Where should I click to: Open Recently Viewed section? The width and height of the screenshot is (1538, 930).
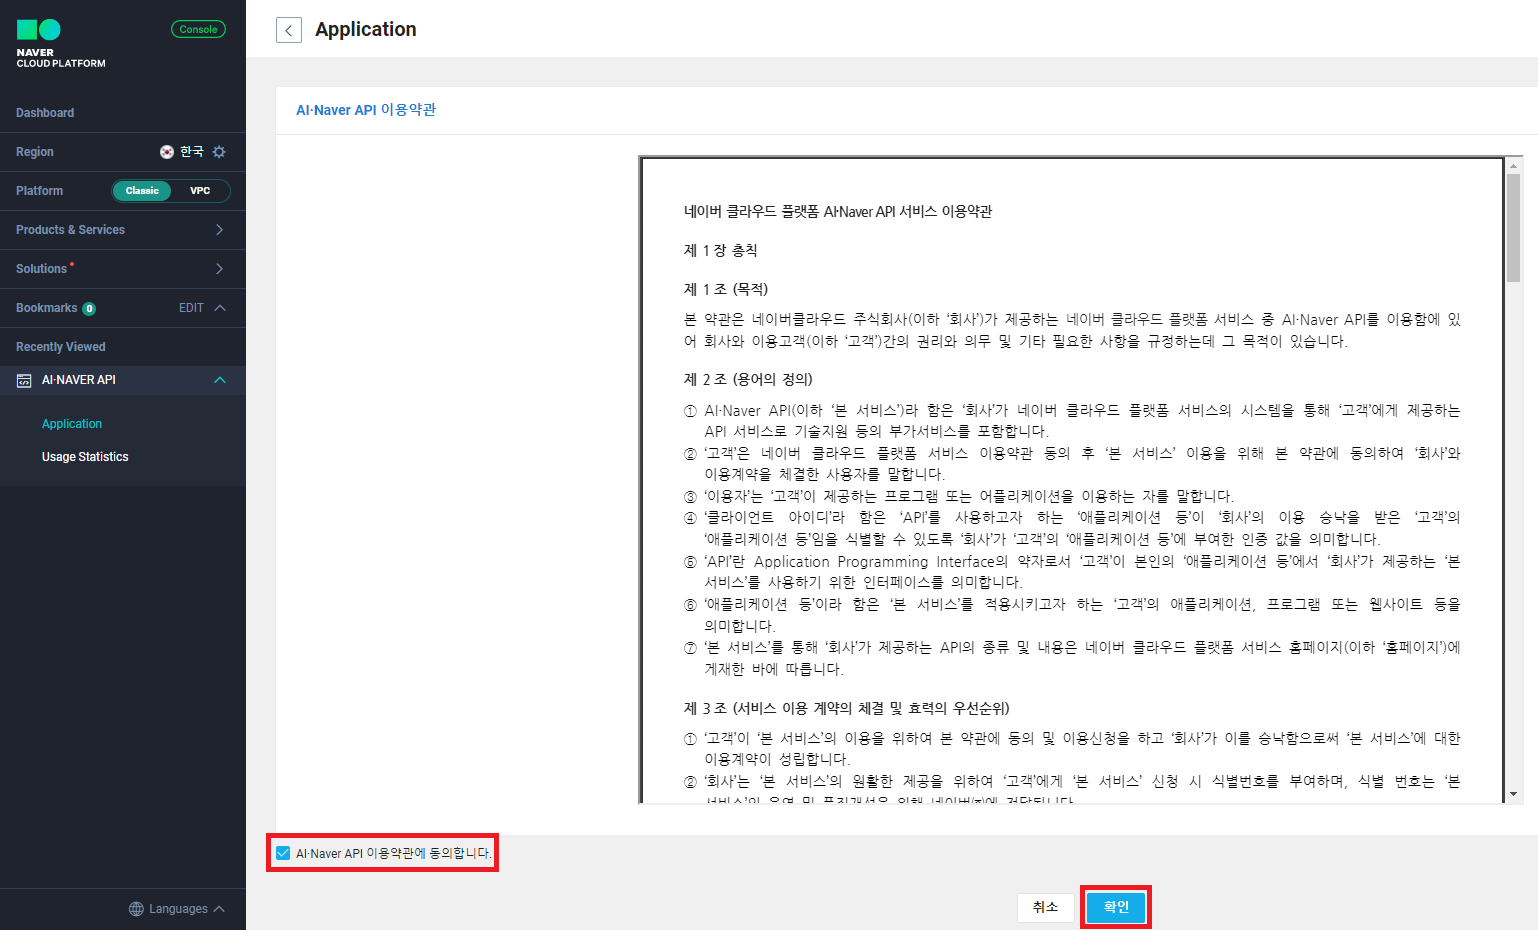tap(61, 347)
